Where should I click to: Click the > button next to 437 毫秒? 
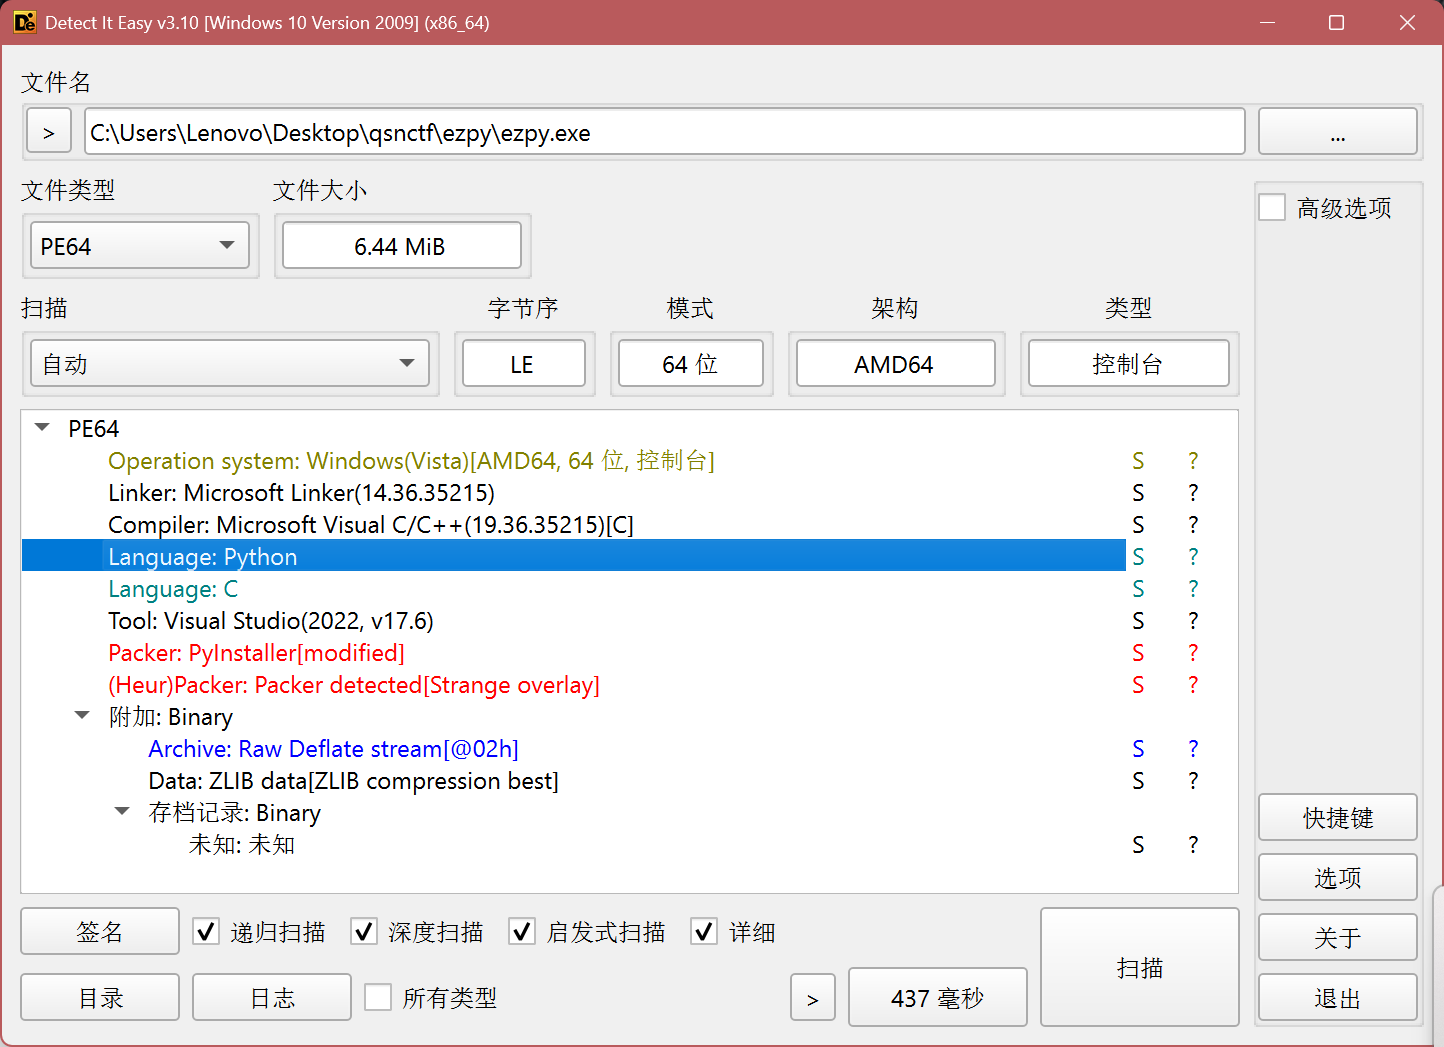[813, 997]
